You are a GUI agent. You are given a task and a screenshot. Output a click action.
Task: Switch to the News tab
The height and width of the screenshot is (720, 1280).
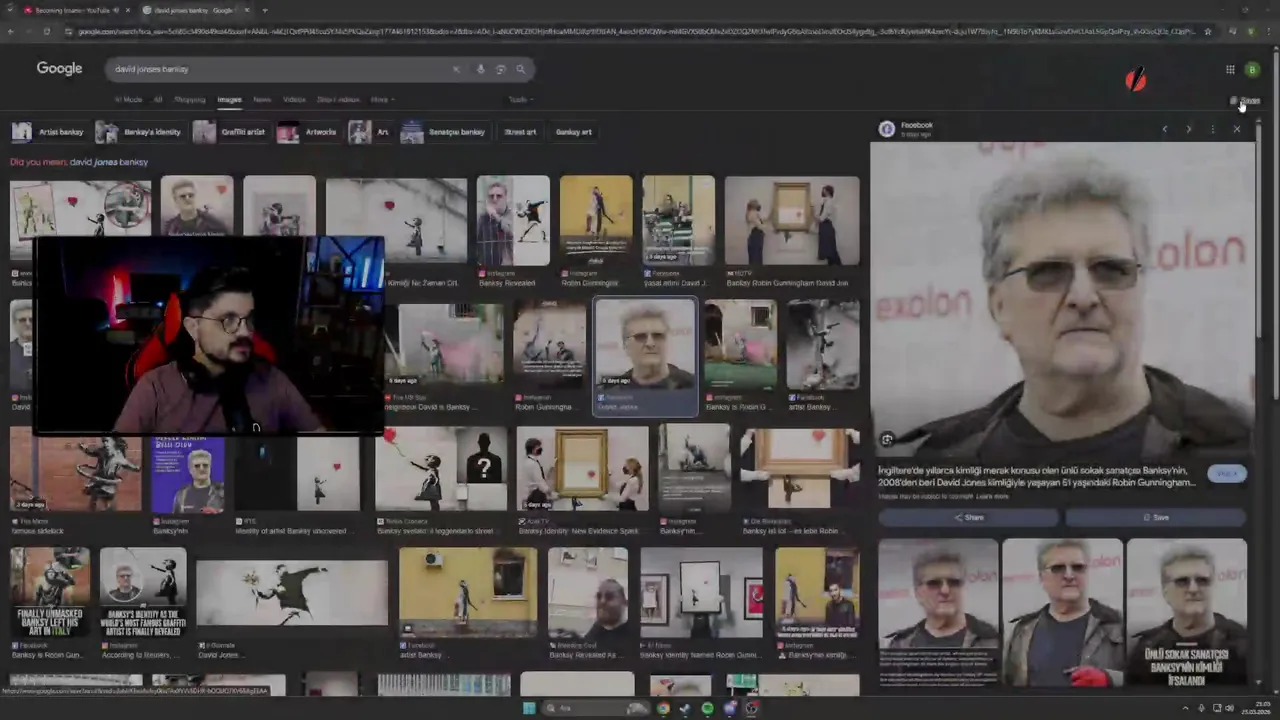(x=262, y=99)
